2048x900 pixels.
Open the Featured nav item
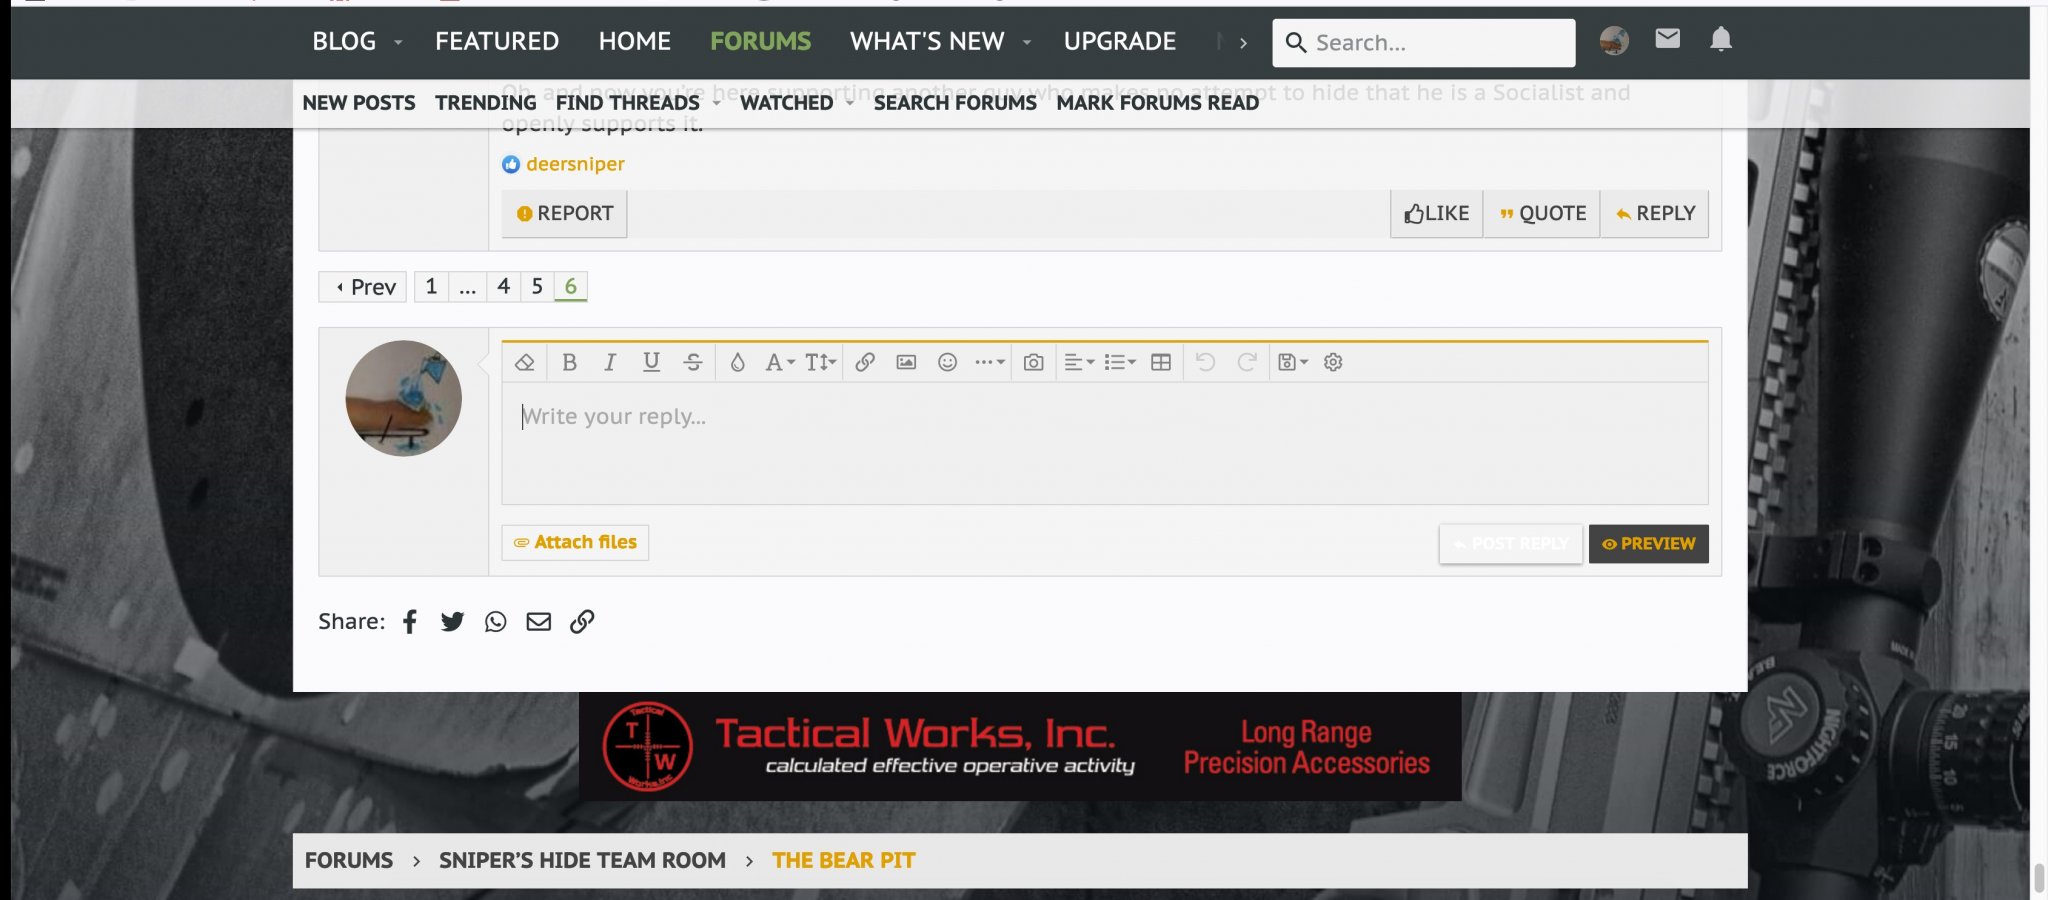click(x=497, y=42)
